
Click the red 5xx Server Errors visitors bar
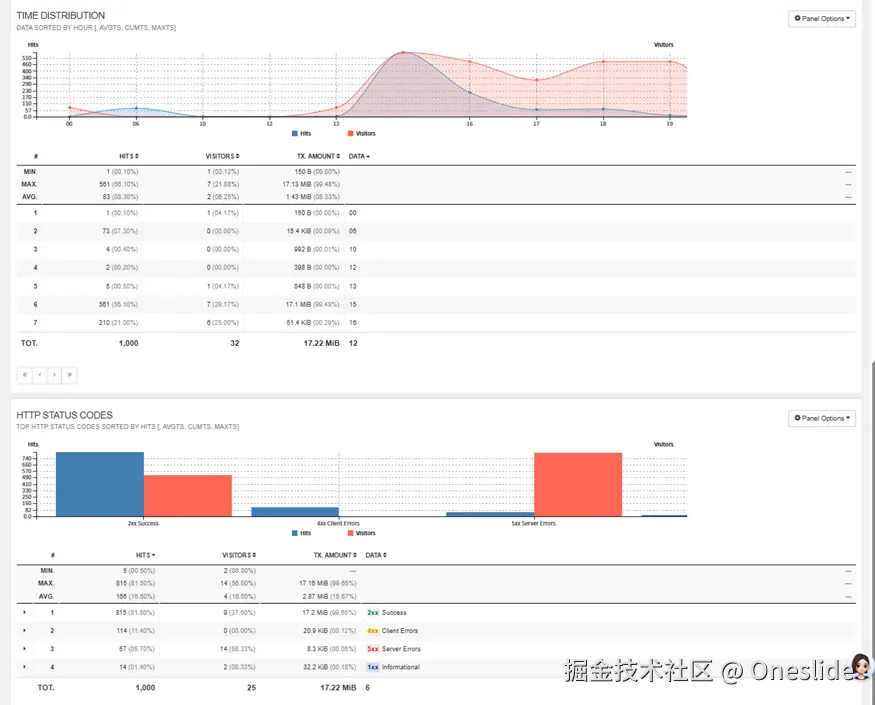[x=578, y=485]
